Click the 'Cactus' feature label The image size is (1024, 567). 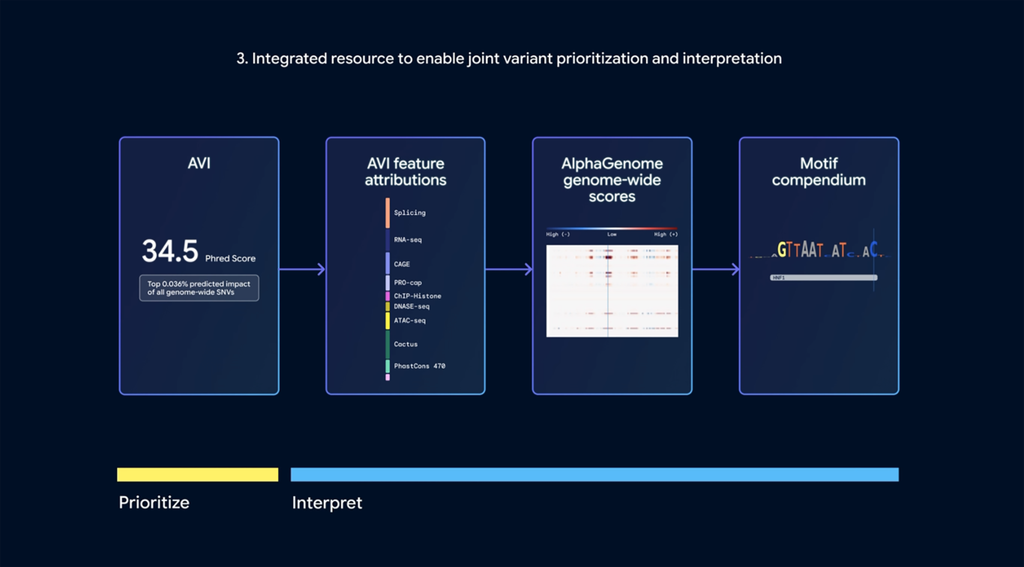pos(406,344)
